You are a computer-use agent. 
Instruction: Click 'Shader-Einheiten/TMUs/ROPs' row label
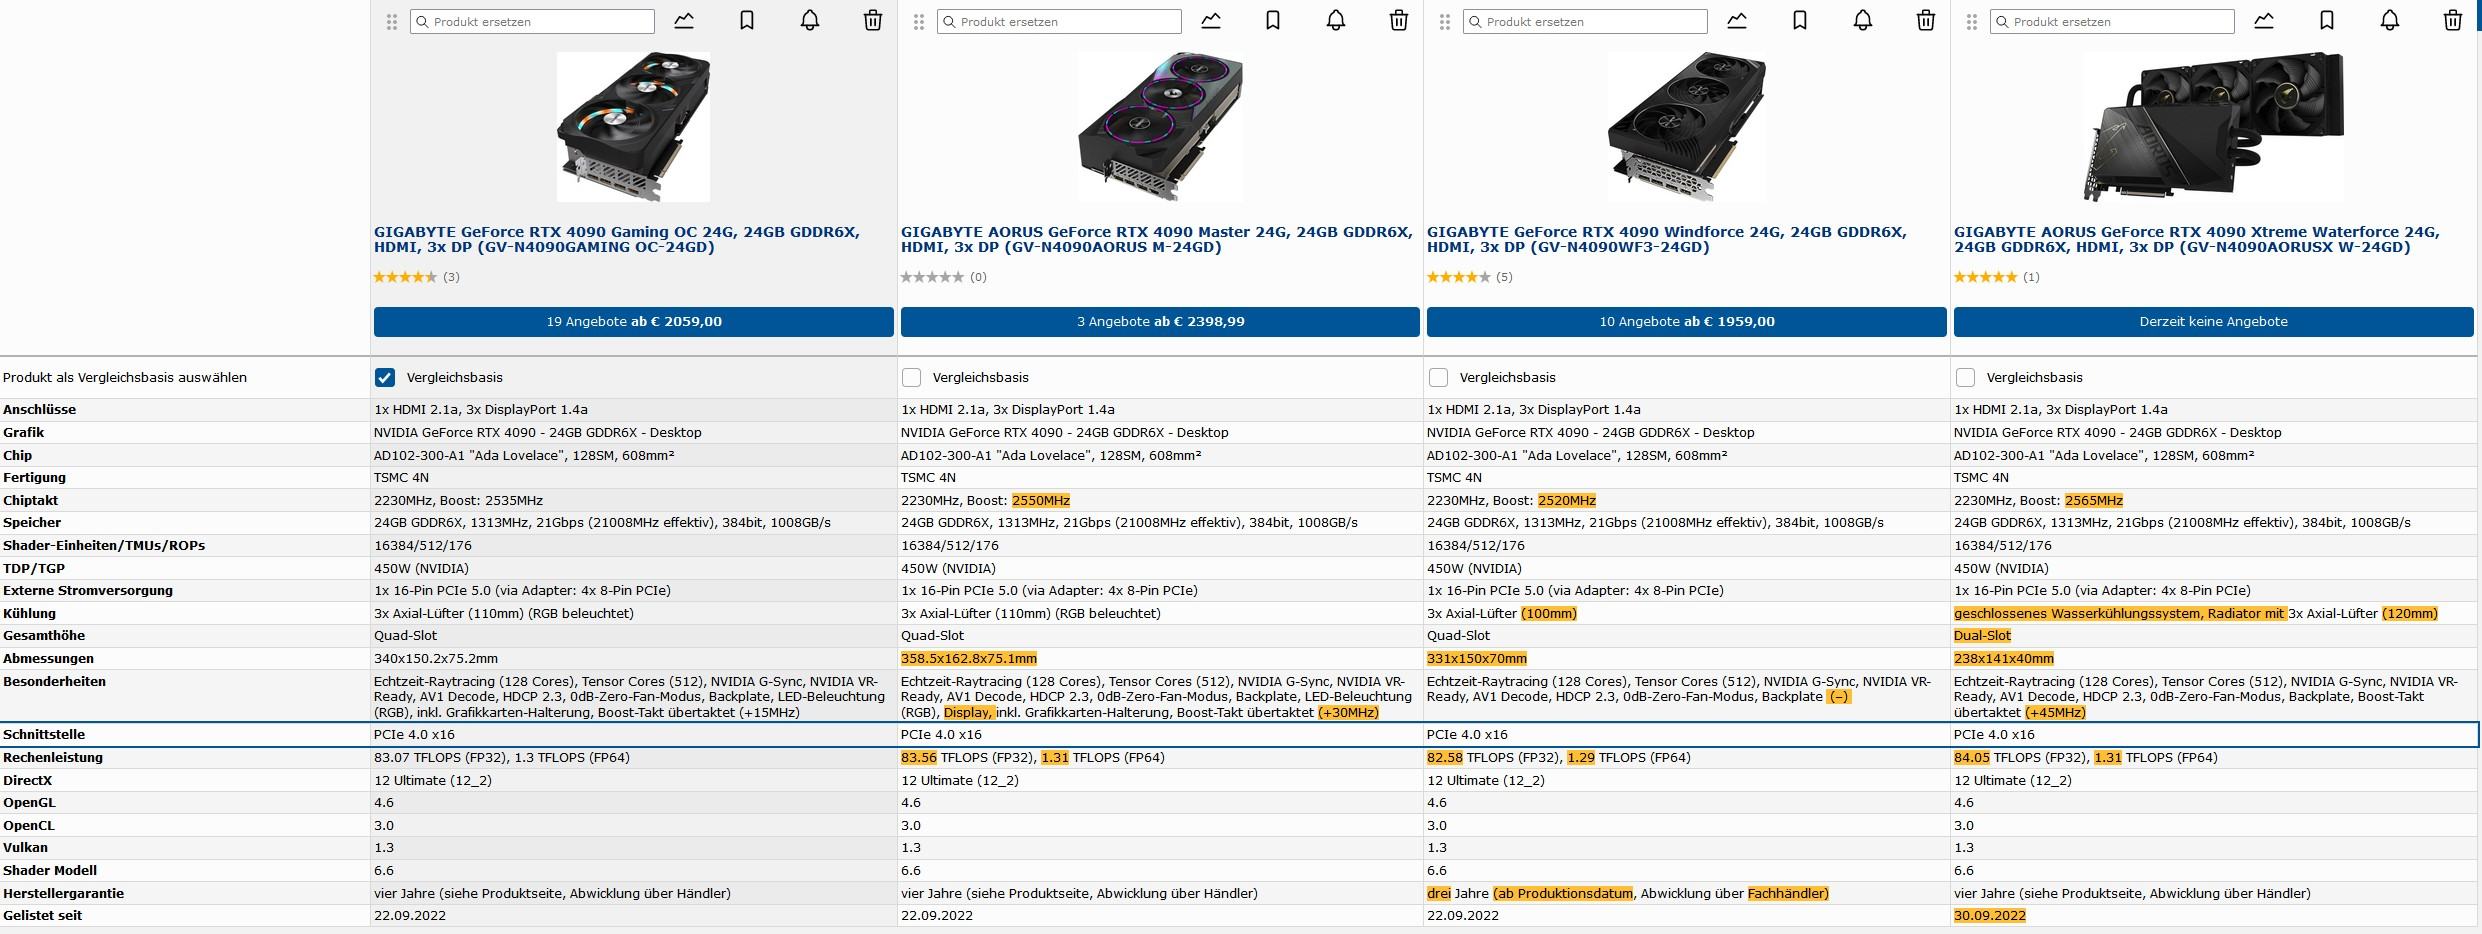(x=104, y=545)
